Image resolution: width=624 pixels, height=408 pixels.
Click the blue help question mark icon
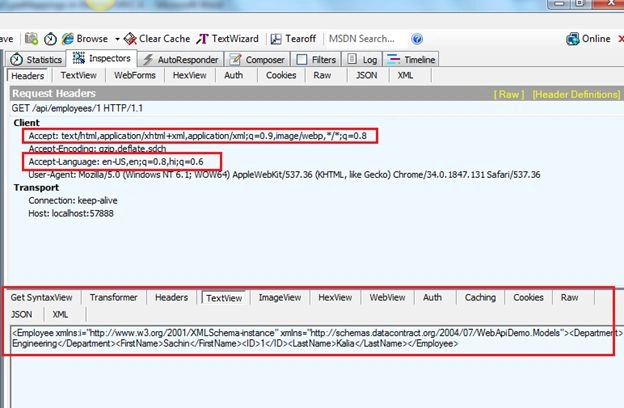417,39
